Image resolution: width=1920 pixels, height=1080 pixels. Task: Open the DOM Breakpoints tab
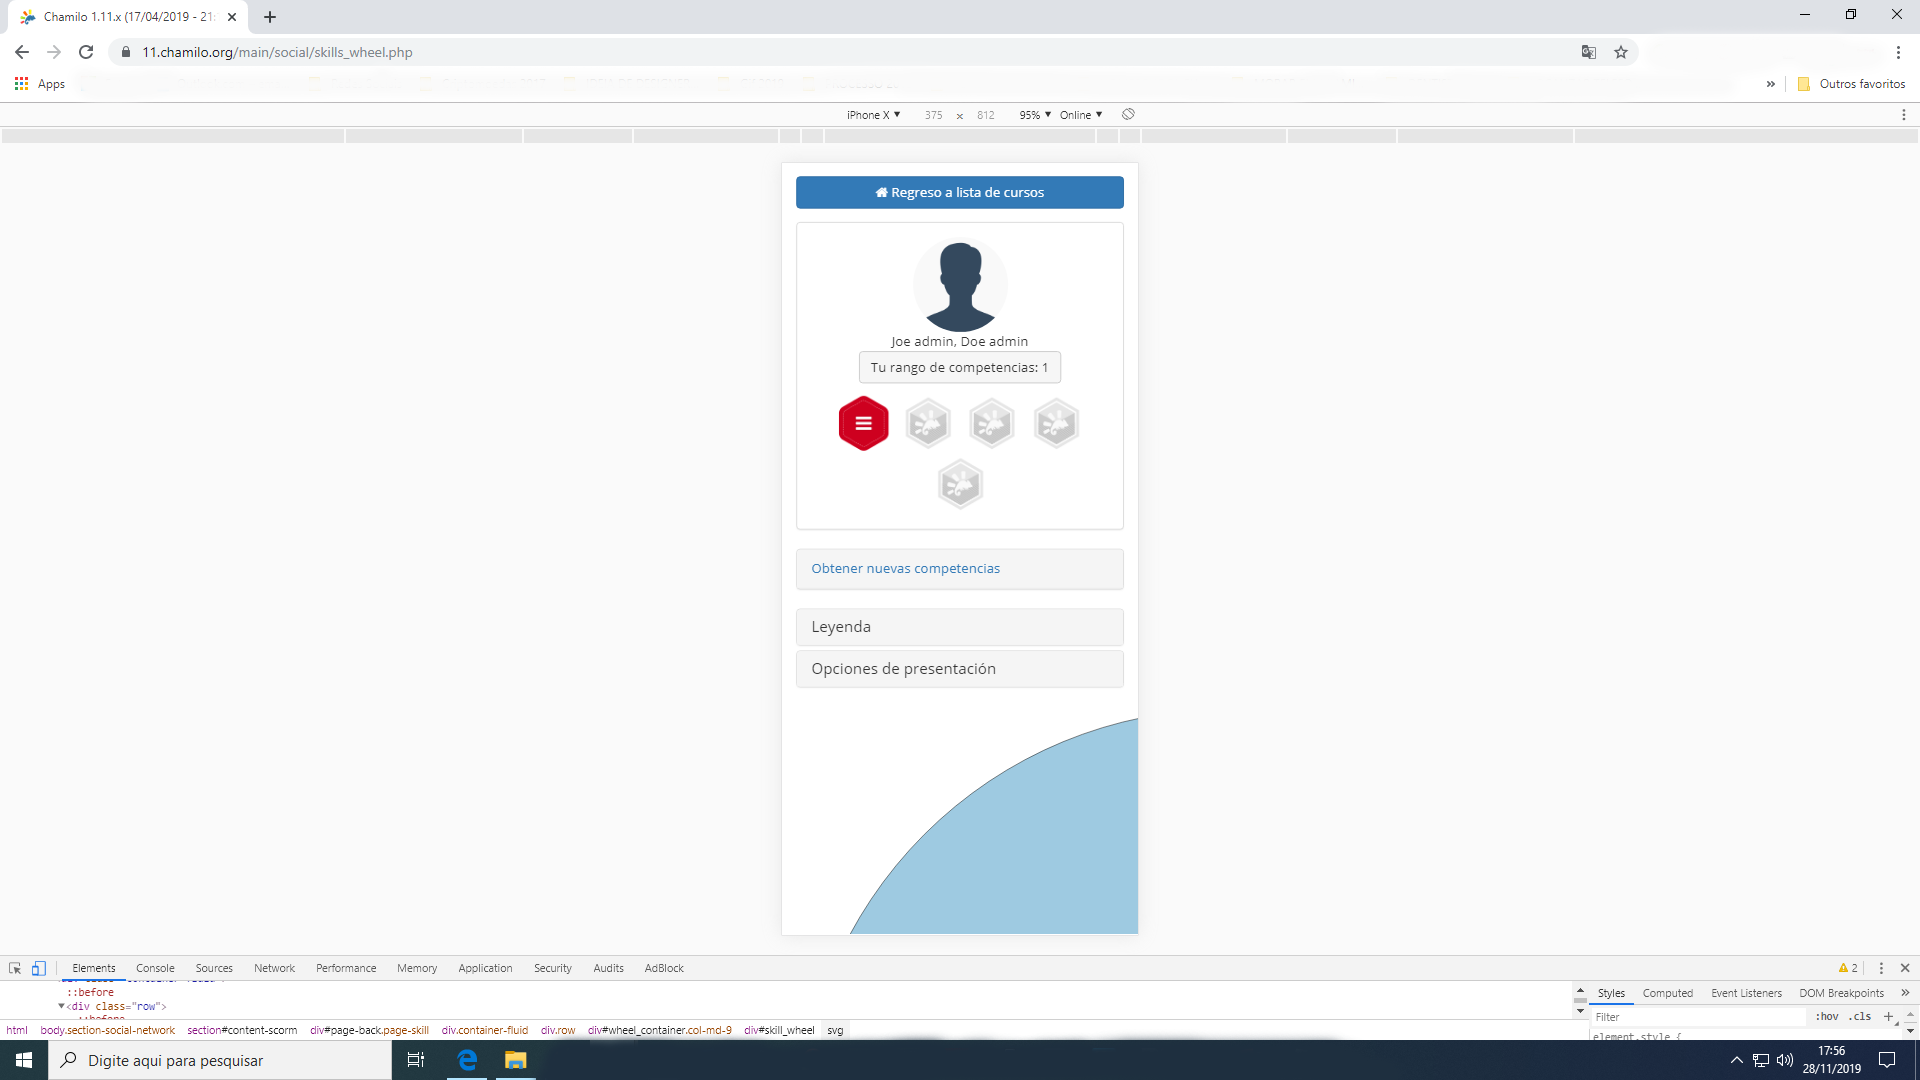[1841, 993]
